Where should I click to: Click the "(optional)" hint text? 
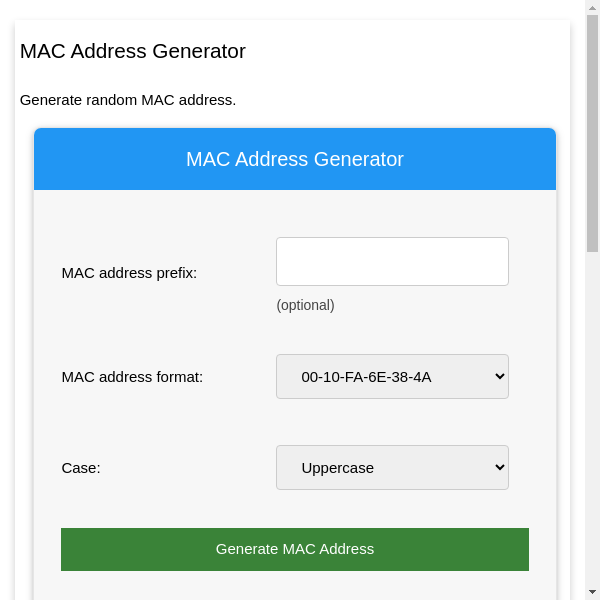point(305,305)
